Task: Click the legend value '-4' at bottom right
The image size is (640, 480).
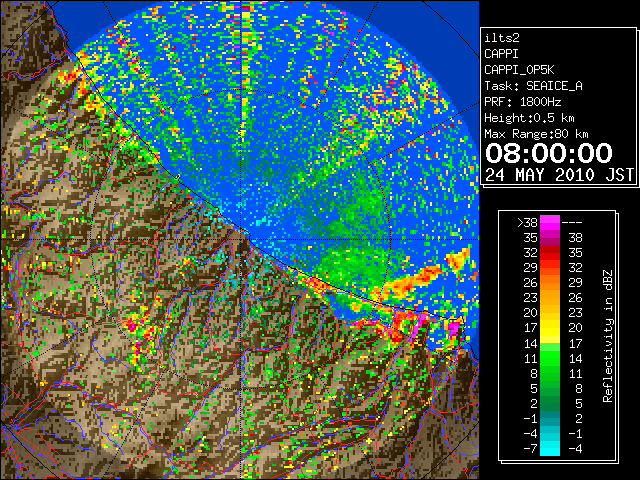Action: coord(575,449)
